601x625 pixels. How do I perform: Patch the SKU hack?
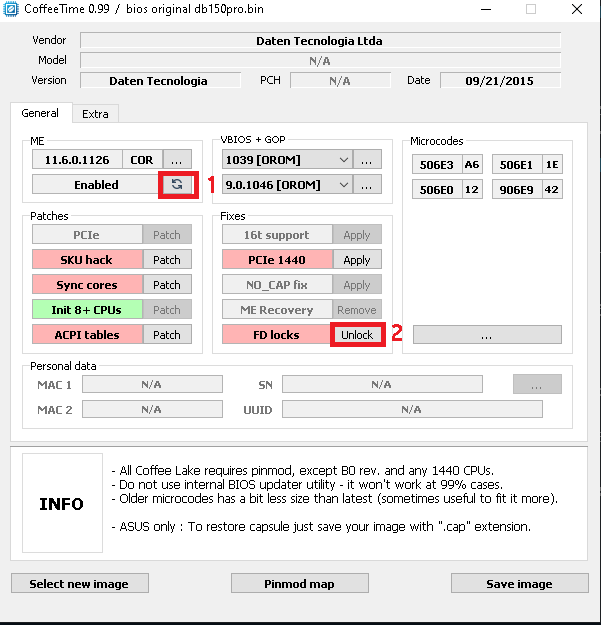click(x=166, y=260)
